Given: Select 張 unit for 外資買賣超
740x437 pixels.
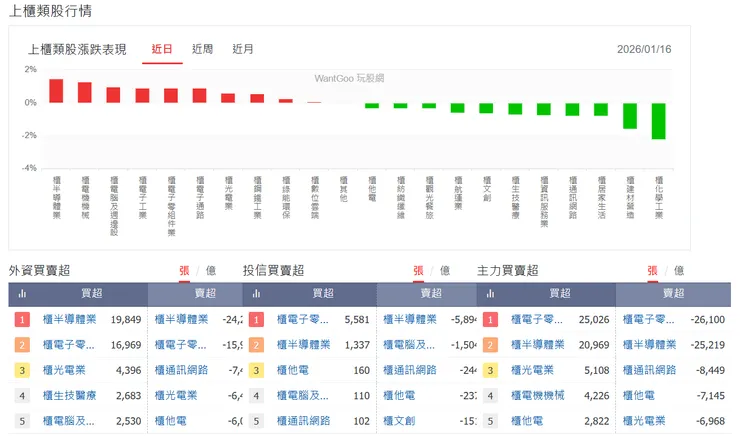Looking at the screenshot, I should pyautogui.click(x=184, y=270).
